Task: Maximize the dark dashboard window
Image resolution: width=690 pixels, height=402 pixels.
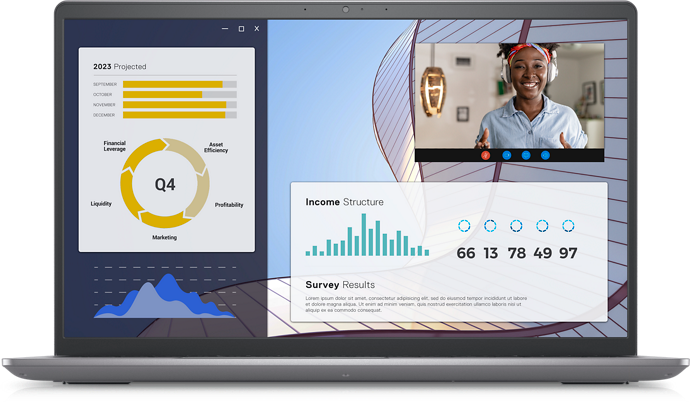Action: tap(241, 29)
